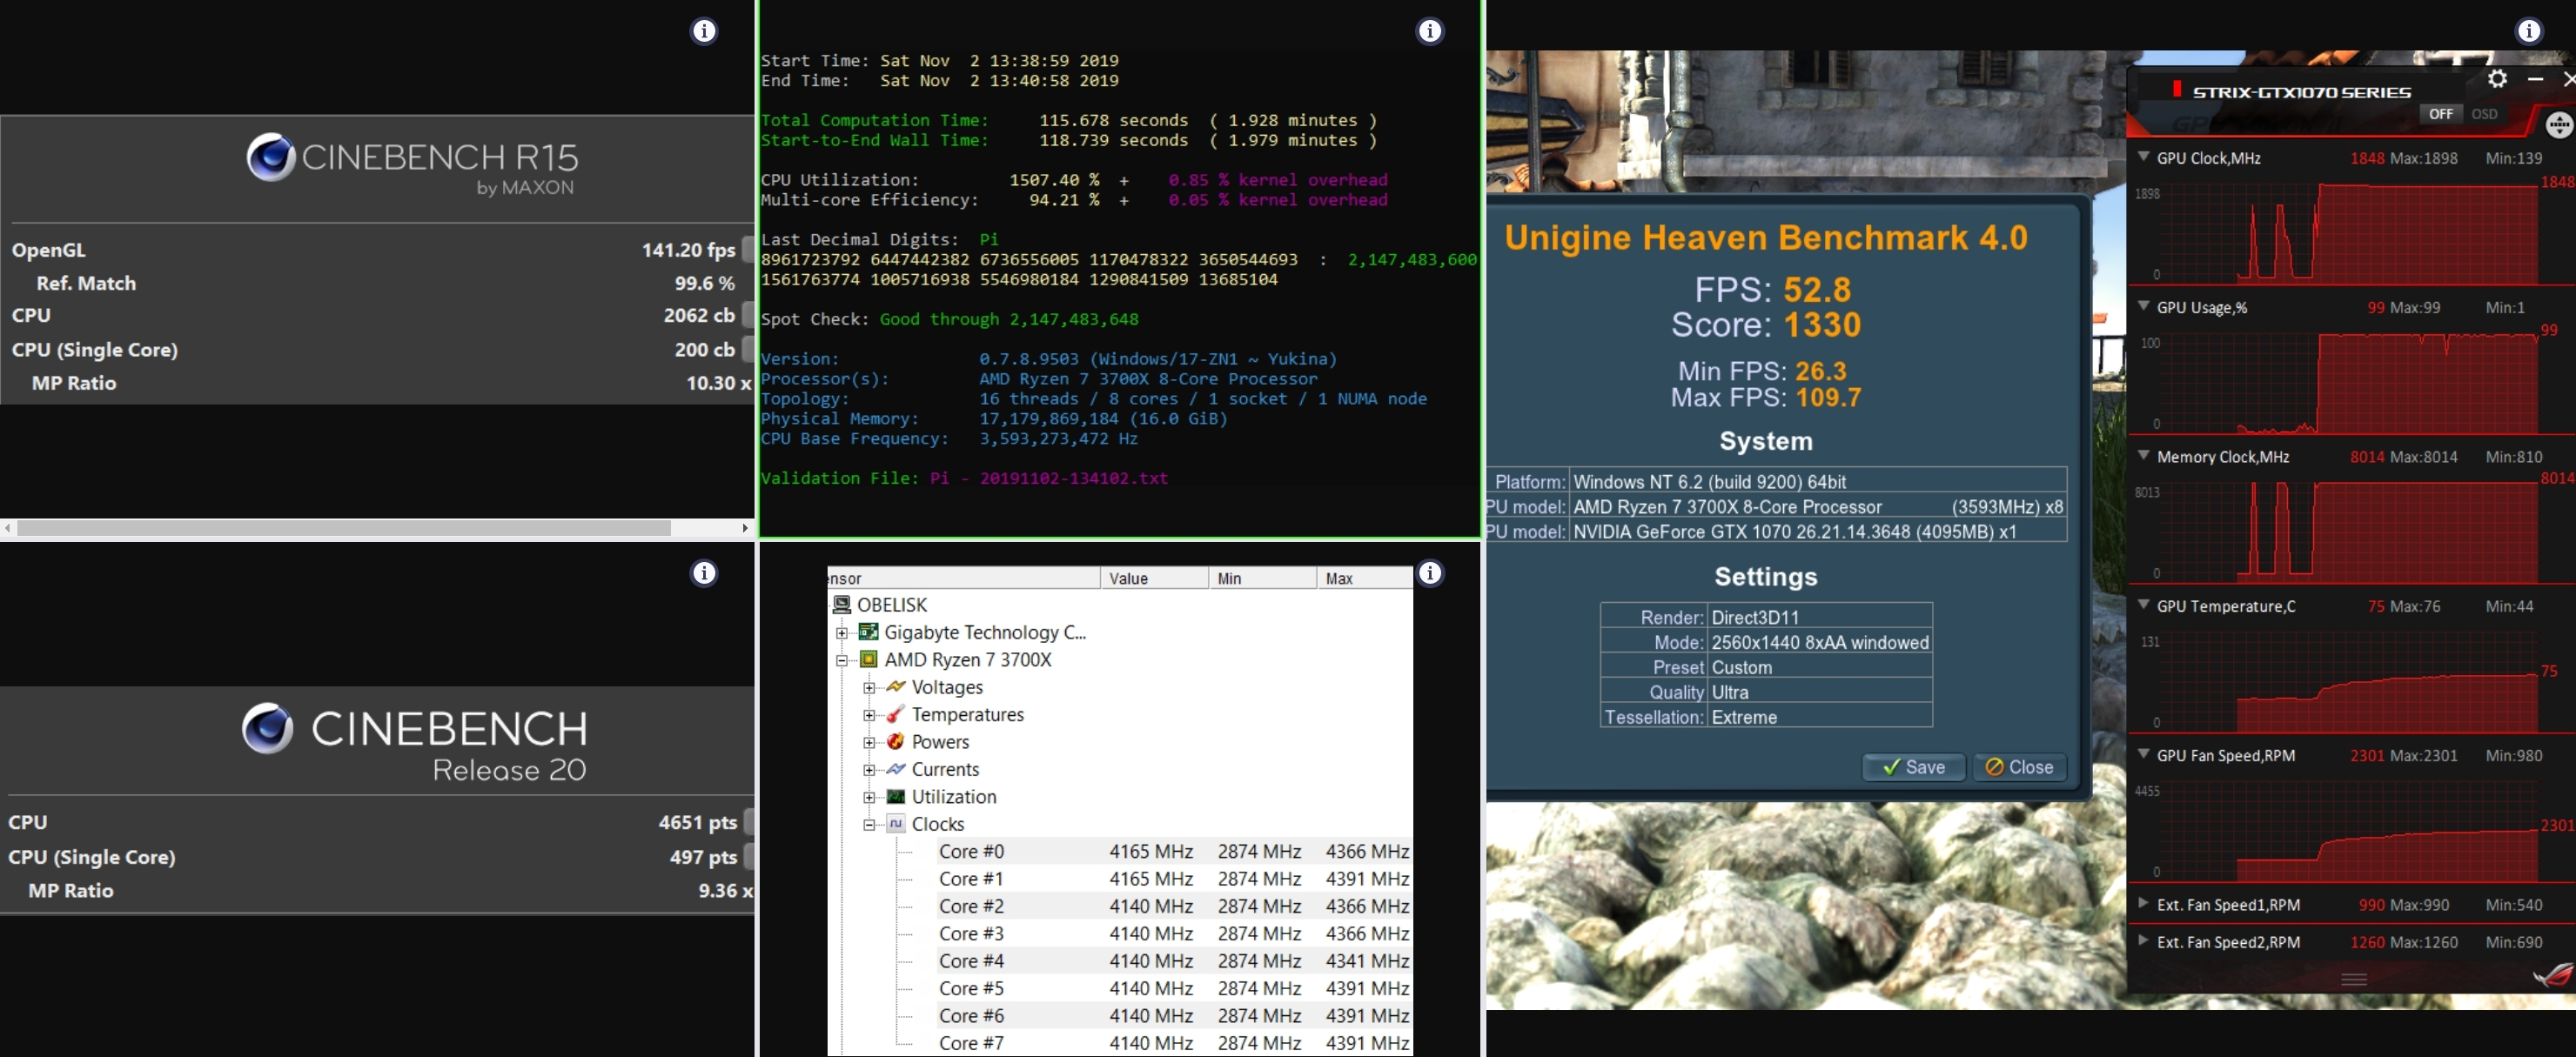Image resolution: width=2576 pixels, height=1057 pixels.
Task: Click checkbox next to R15 CPU score
Action: (x=747, y=315)
